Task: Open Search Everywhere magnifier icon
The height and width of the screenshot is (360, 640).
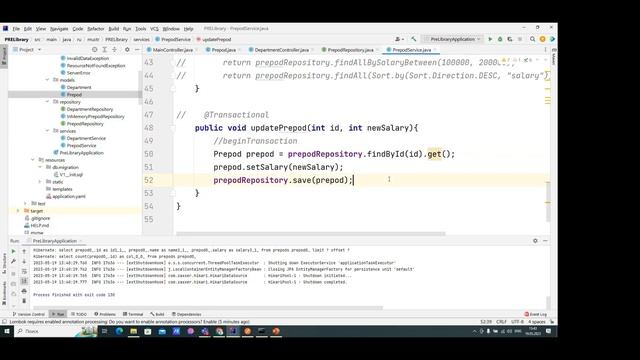Action: click(532, 39)
